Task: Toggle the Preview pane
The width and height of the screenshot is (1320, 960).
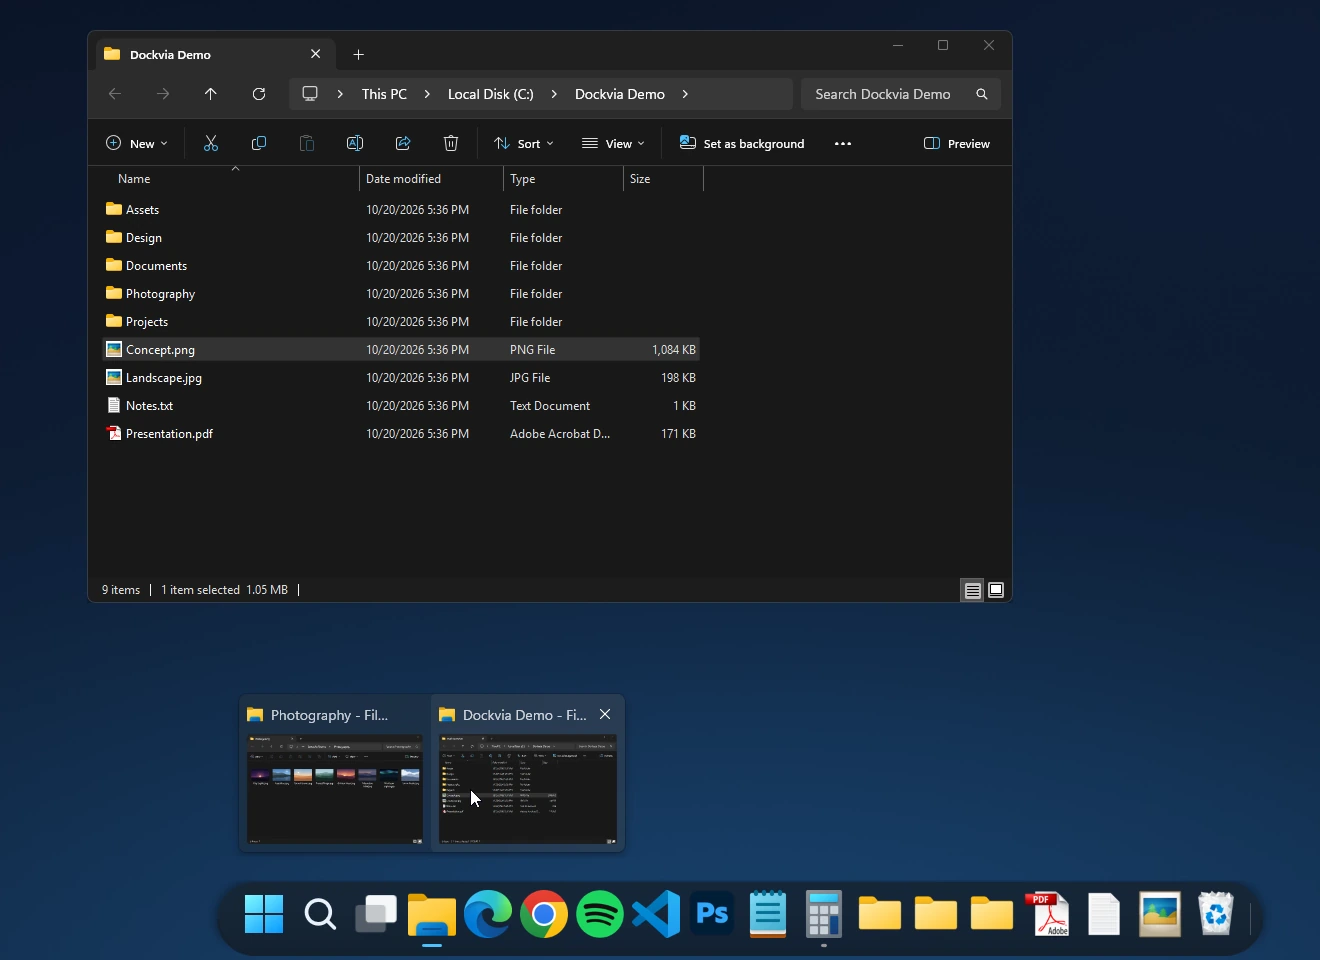Action: (957, 143)
